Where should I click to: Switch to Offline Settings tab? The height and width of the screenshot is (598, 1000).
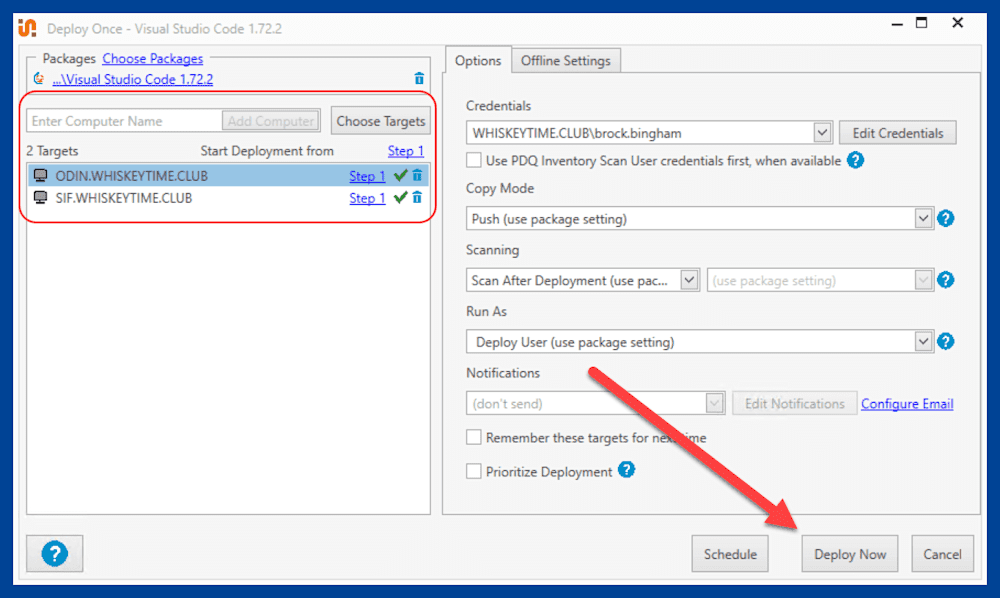tap(566, 61)
